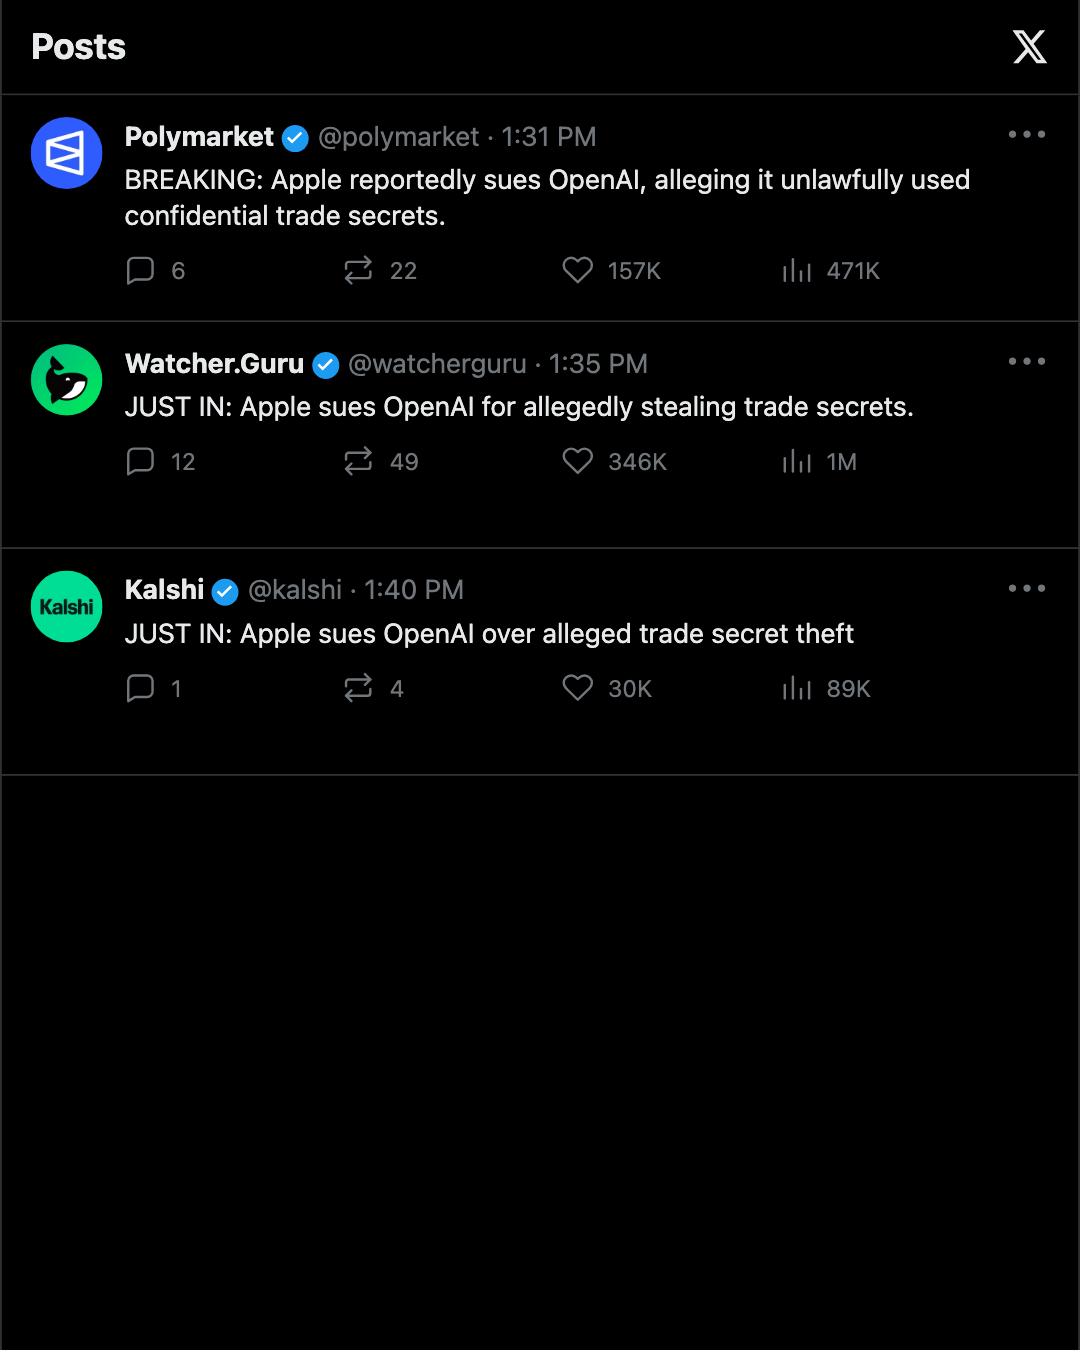Screen dimensions: 1080x1350
Task: Open the Kalshi display name link
Action: [164, 590]
